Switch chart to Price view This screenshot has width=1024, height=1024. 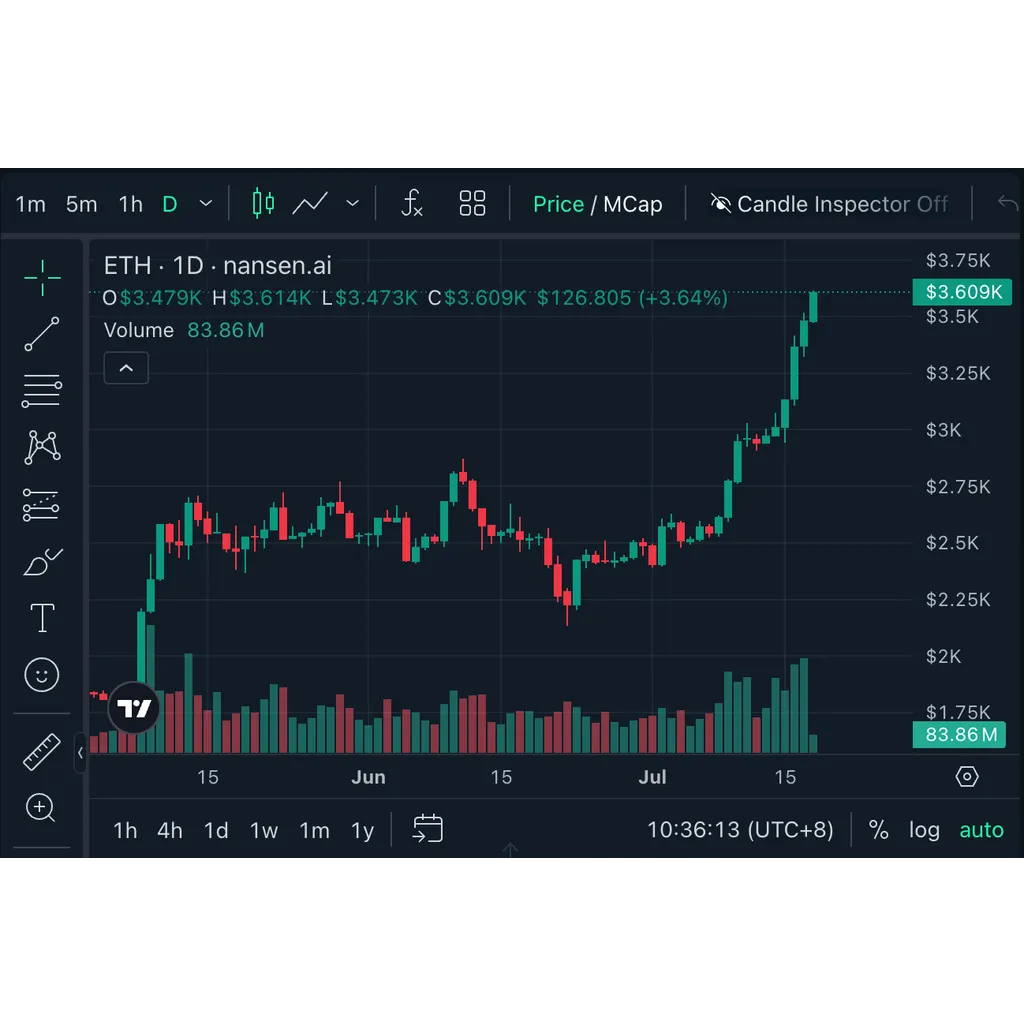coord(558,204)
